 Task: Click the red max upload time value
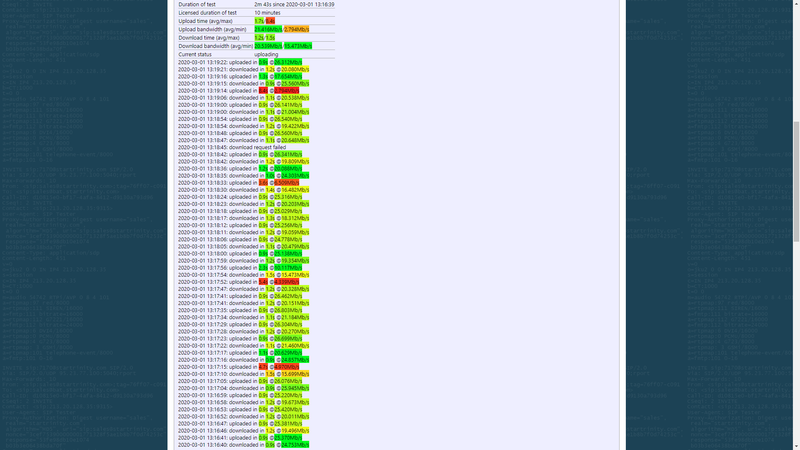(270, 21)
